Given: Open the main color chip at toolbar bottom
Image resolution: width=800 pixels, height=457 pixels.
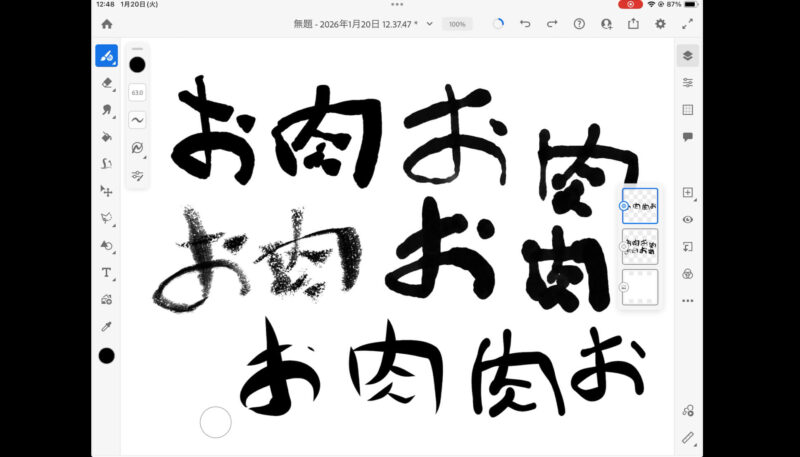Looking at the screenshot, I should (x=107, y=356).
